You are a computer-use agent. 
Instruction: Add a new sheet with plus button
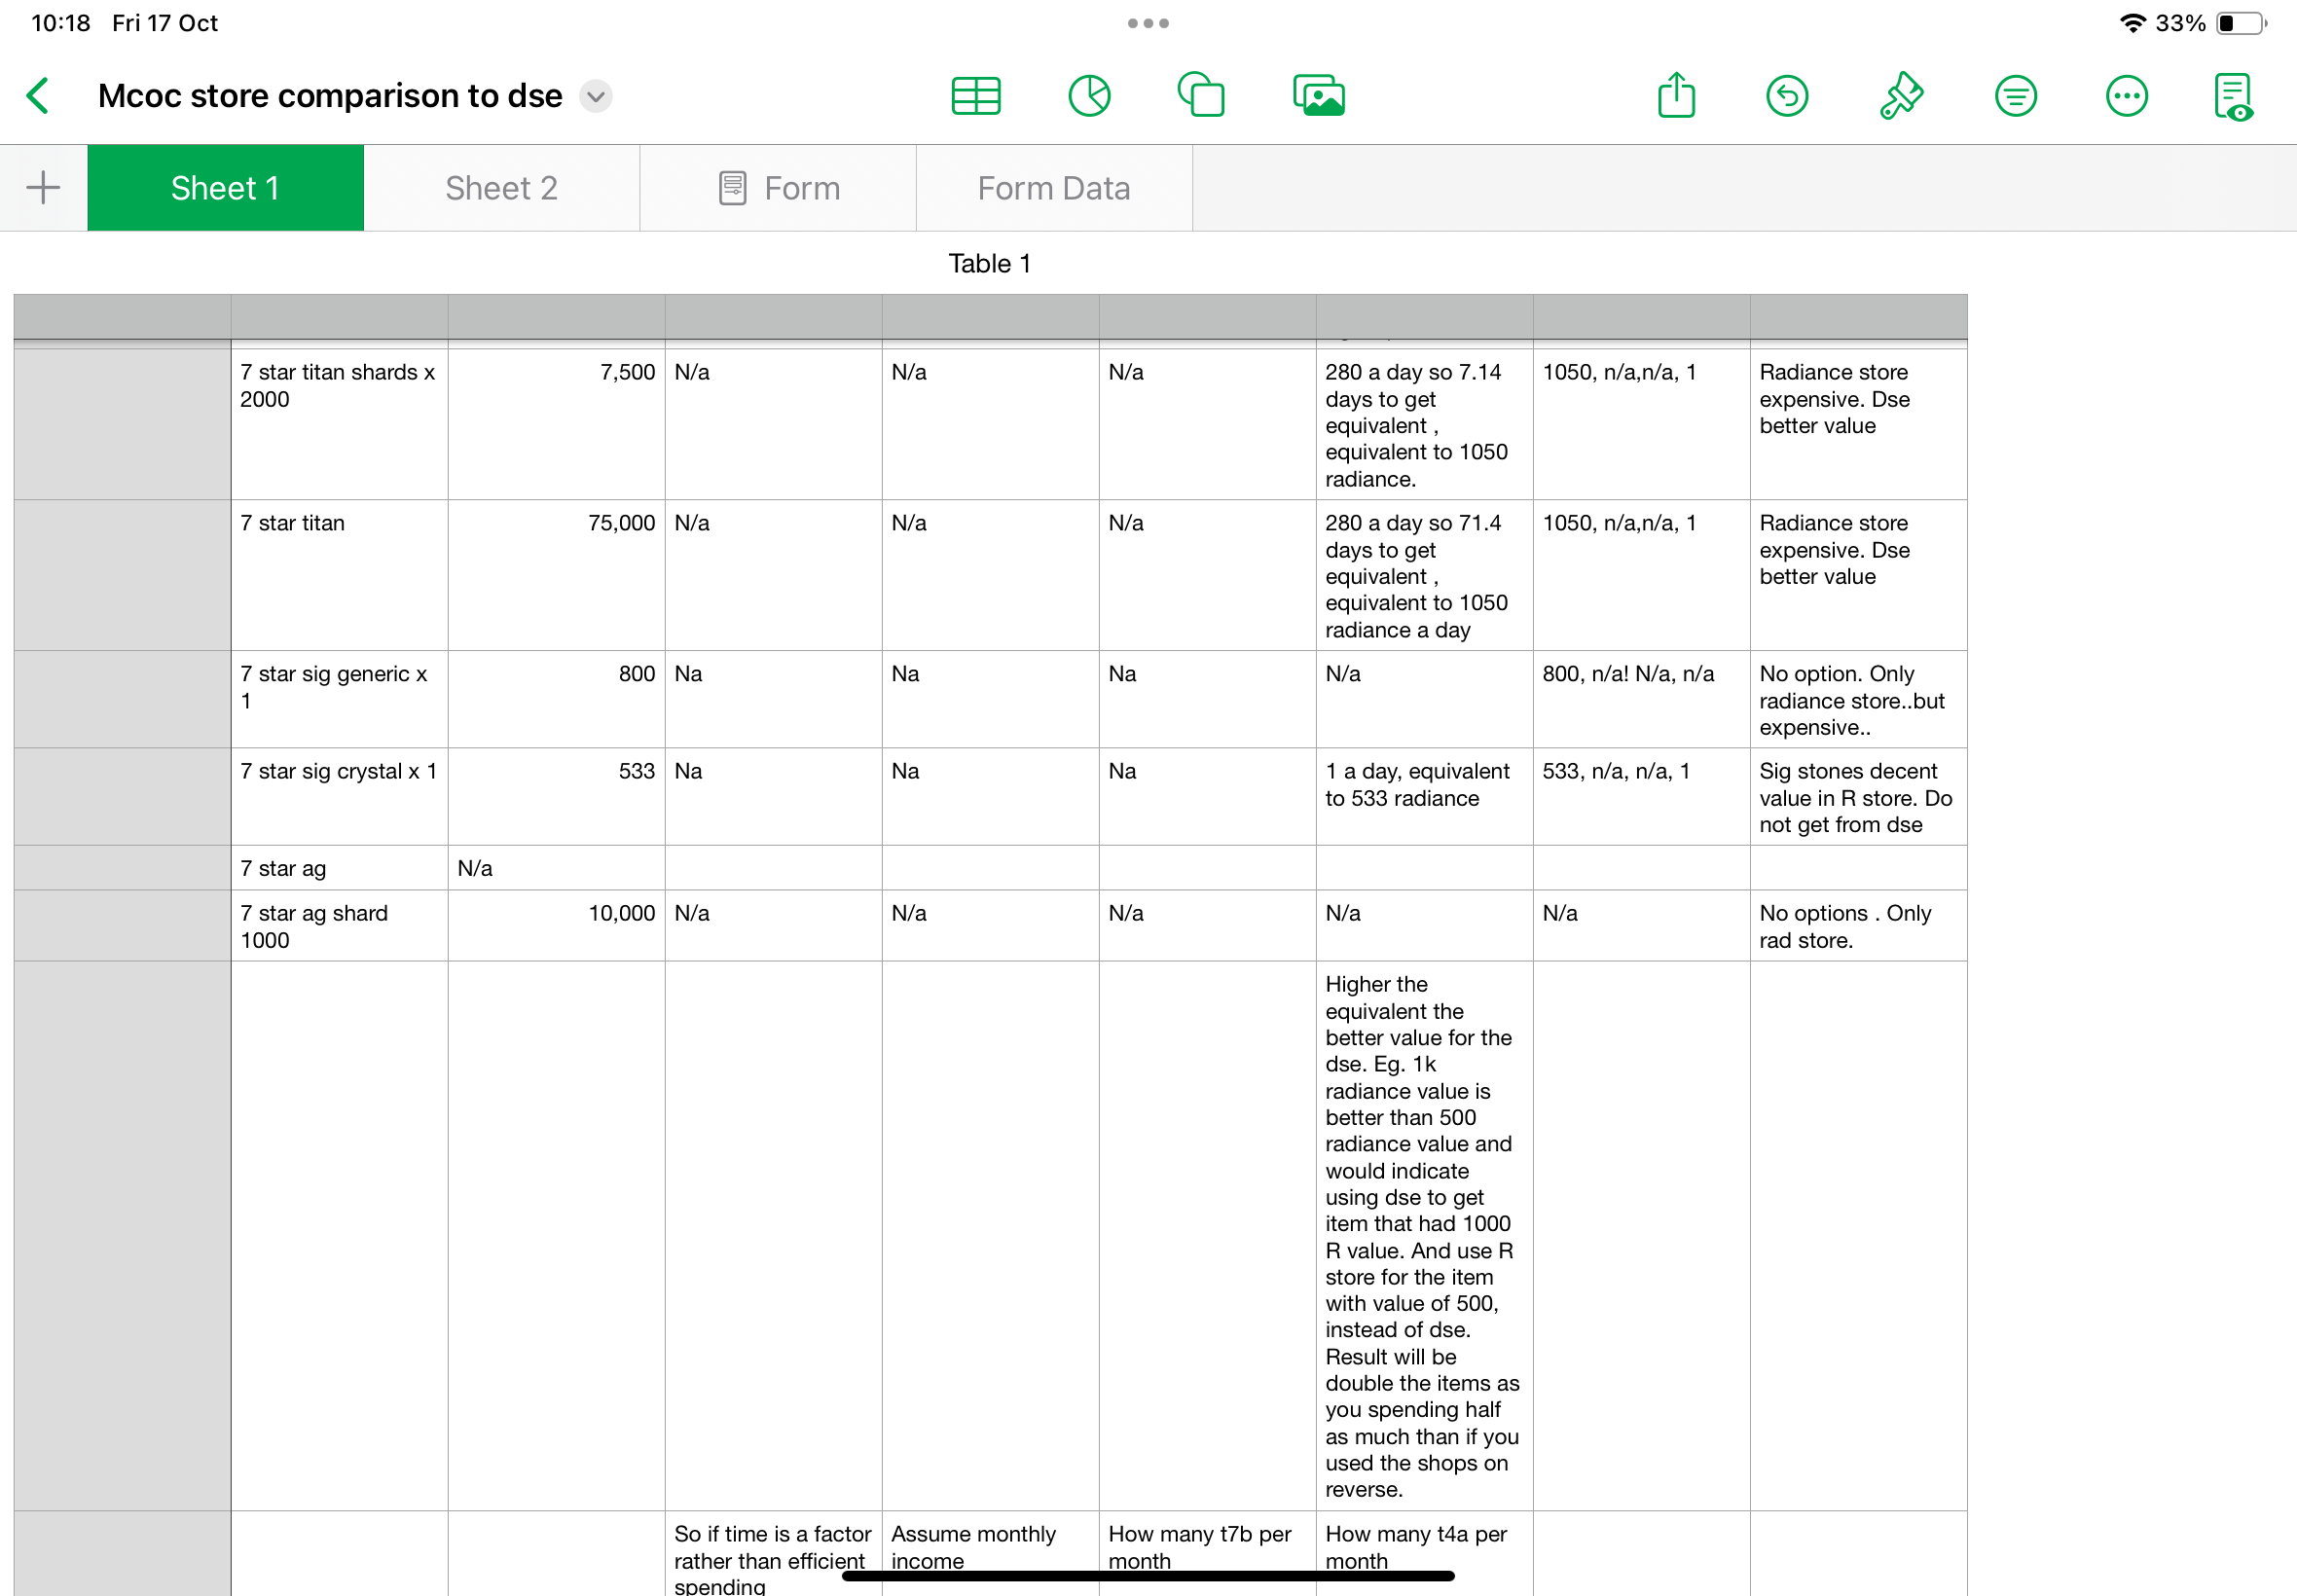coord(43,188)
